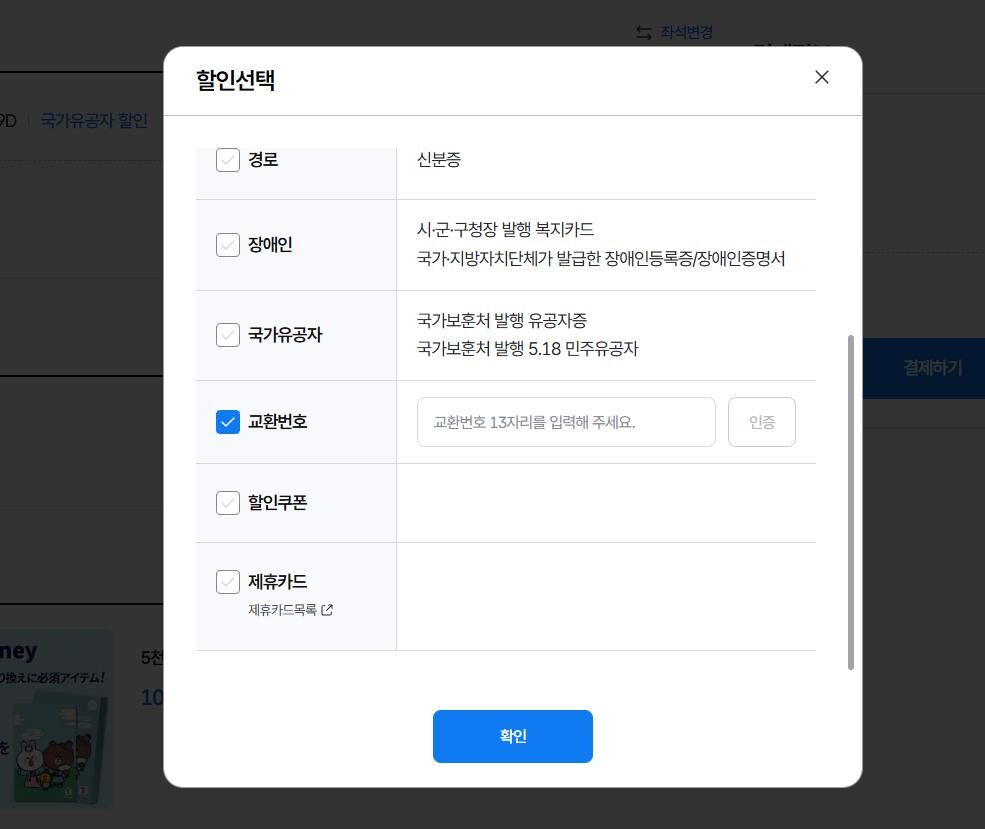The width and height of the screenshot is (985, 829).
Task: Click 좌석변경 link in background page
Action: tap(686, 32)
